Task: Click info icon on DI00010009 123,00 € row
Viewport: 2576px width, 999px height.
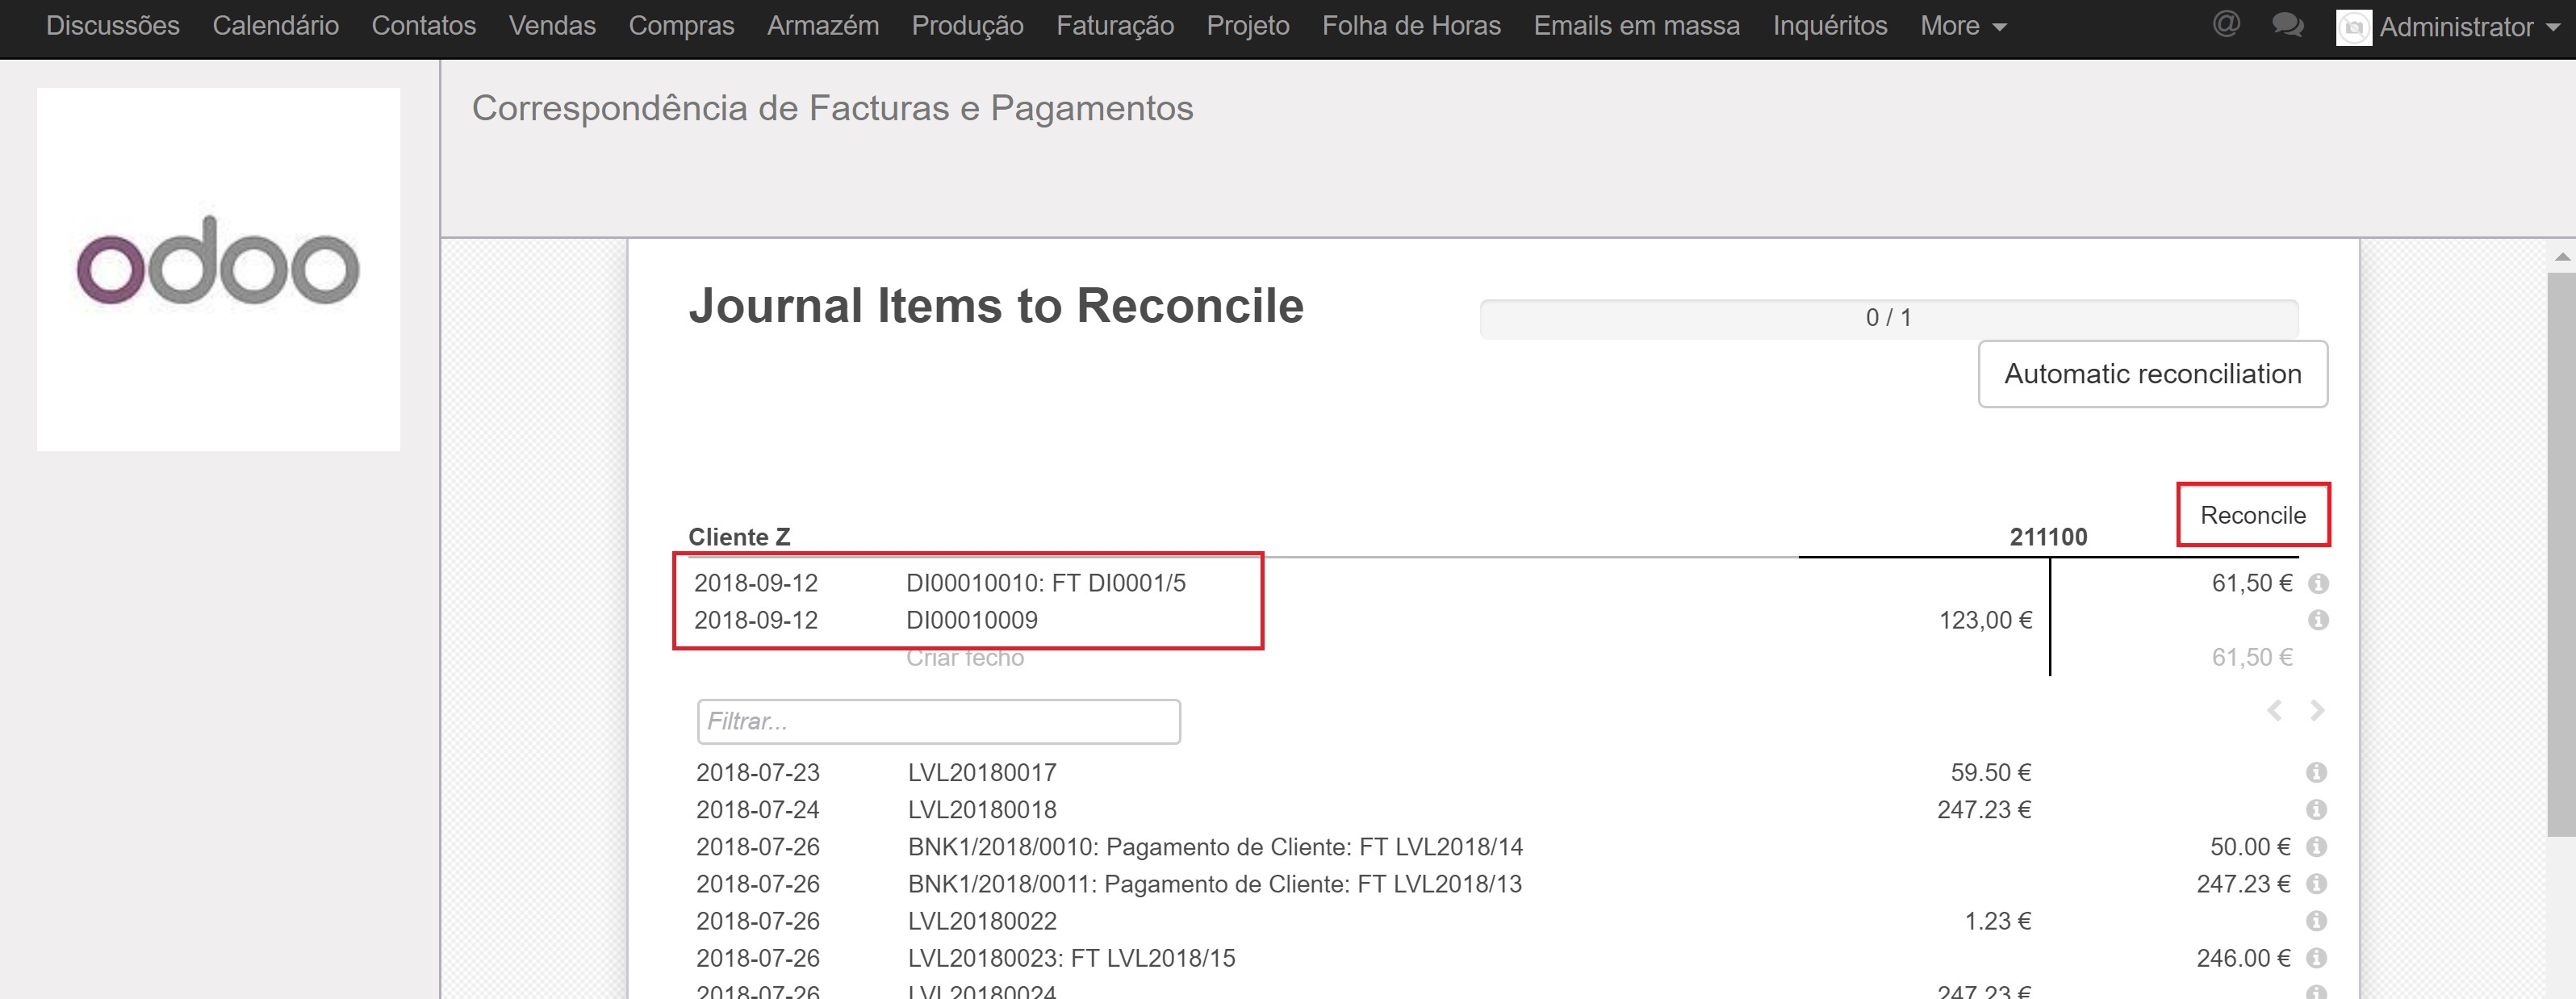Action: tap(2318, 620)
